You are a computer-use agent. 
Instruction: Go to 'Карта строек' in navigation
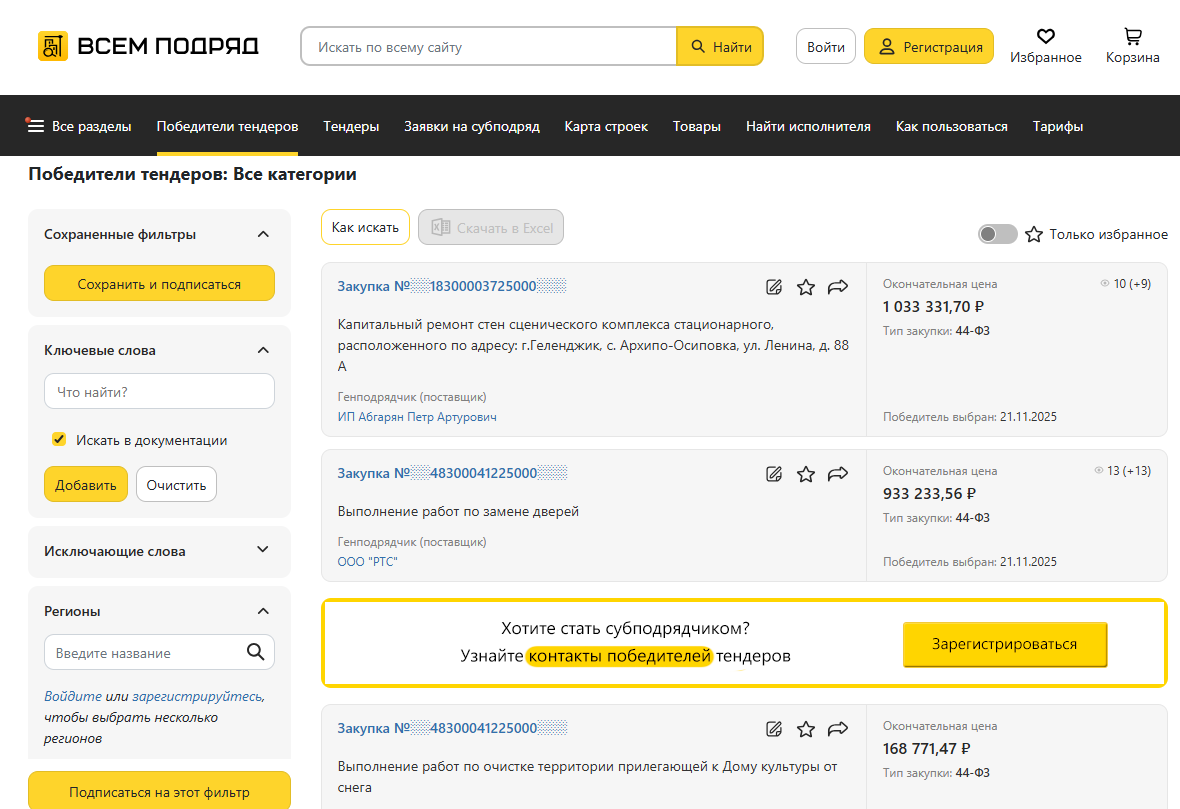coord(606,126)
